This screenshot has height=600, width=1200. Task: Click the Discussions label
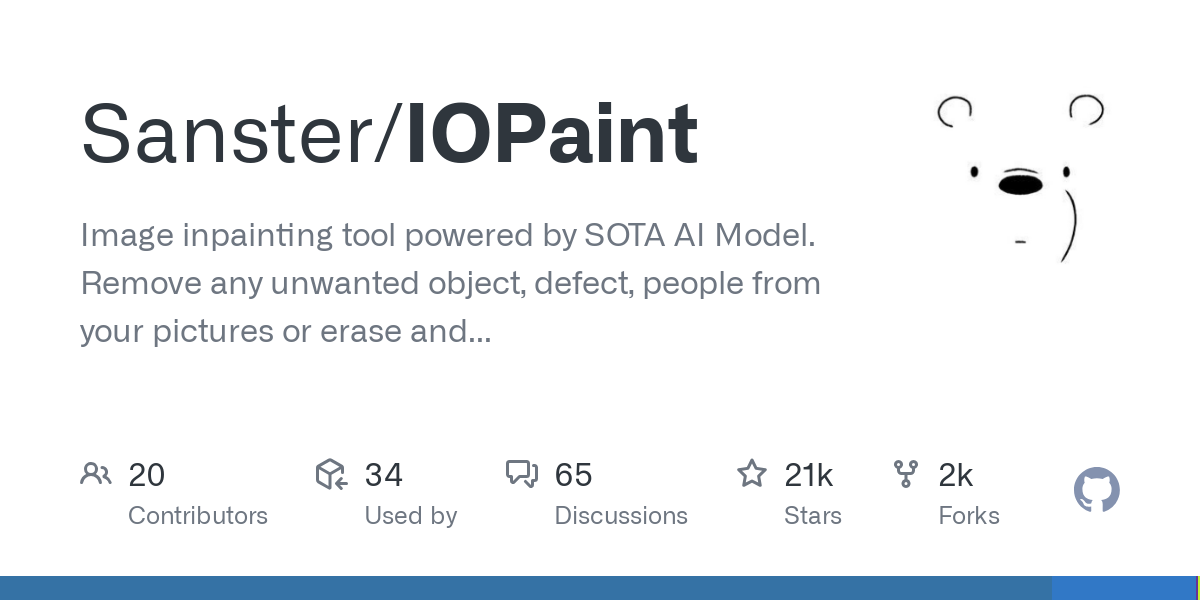click(621, 516)
